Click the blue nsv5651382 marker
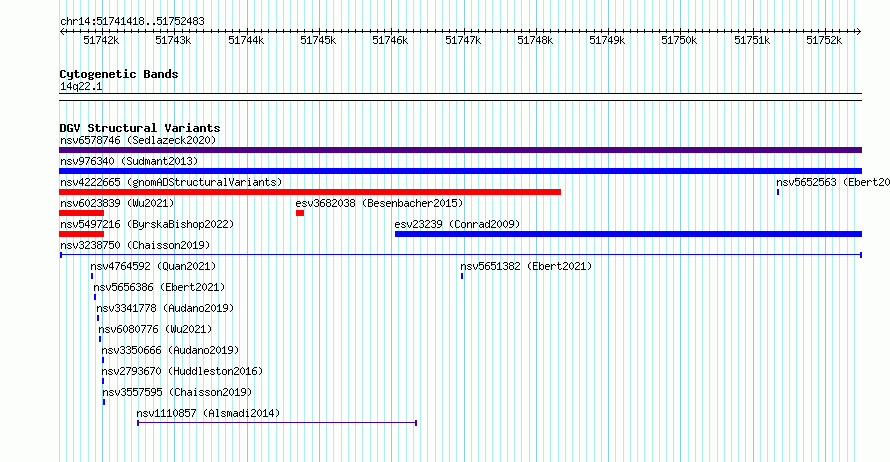This screenshot has width=890, height=462. click(462, 276)
